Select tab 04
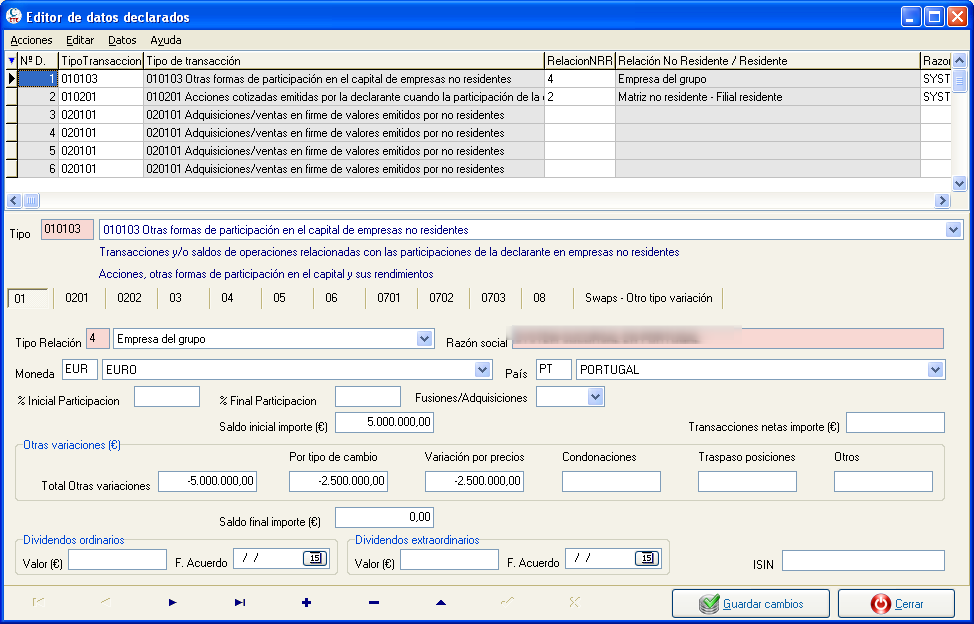This screenshot has height=624, width=974. point(227,298)
